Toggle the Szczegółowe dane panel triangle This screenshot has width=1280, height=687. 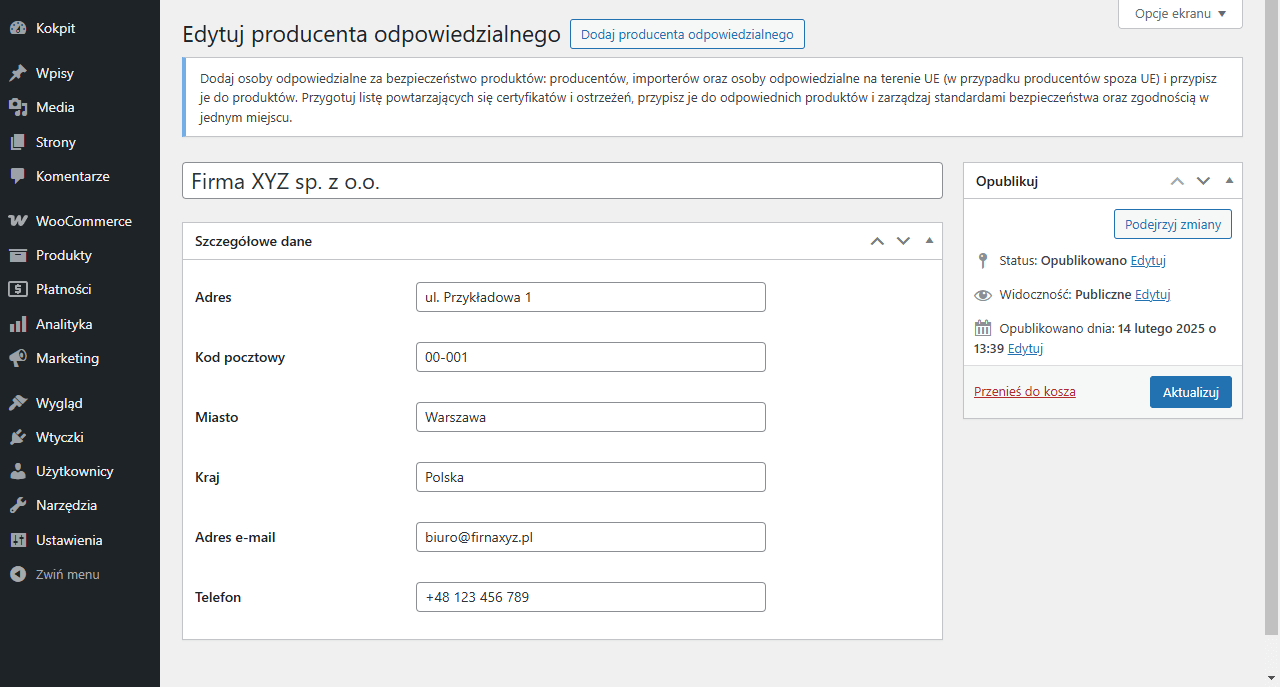pos(929,241)
